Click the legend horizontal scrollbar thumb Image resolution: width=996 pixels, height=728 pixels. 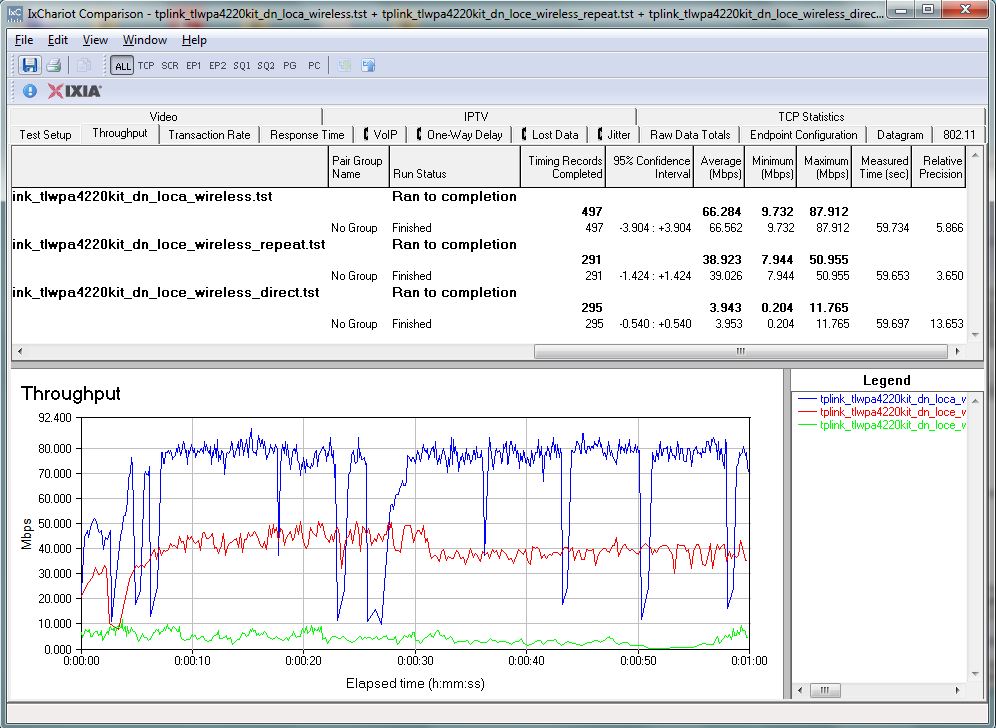pyautogui.click(x=824, y=690)
